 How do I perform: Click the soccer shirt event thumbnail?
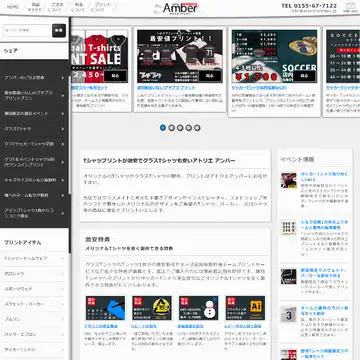tap(288, 180)
